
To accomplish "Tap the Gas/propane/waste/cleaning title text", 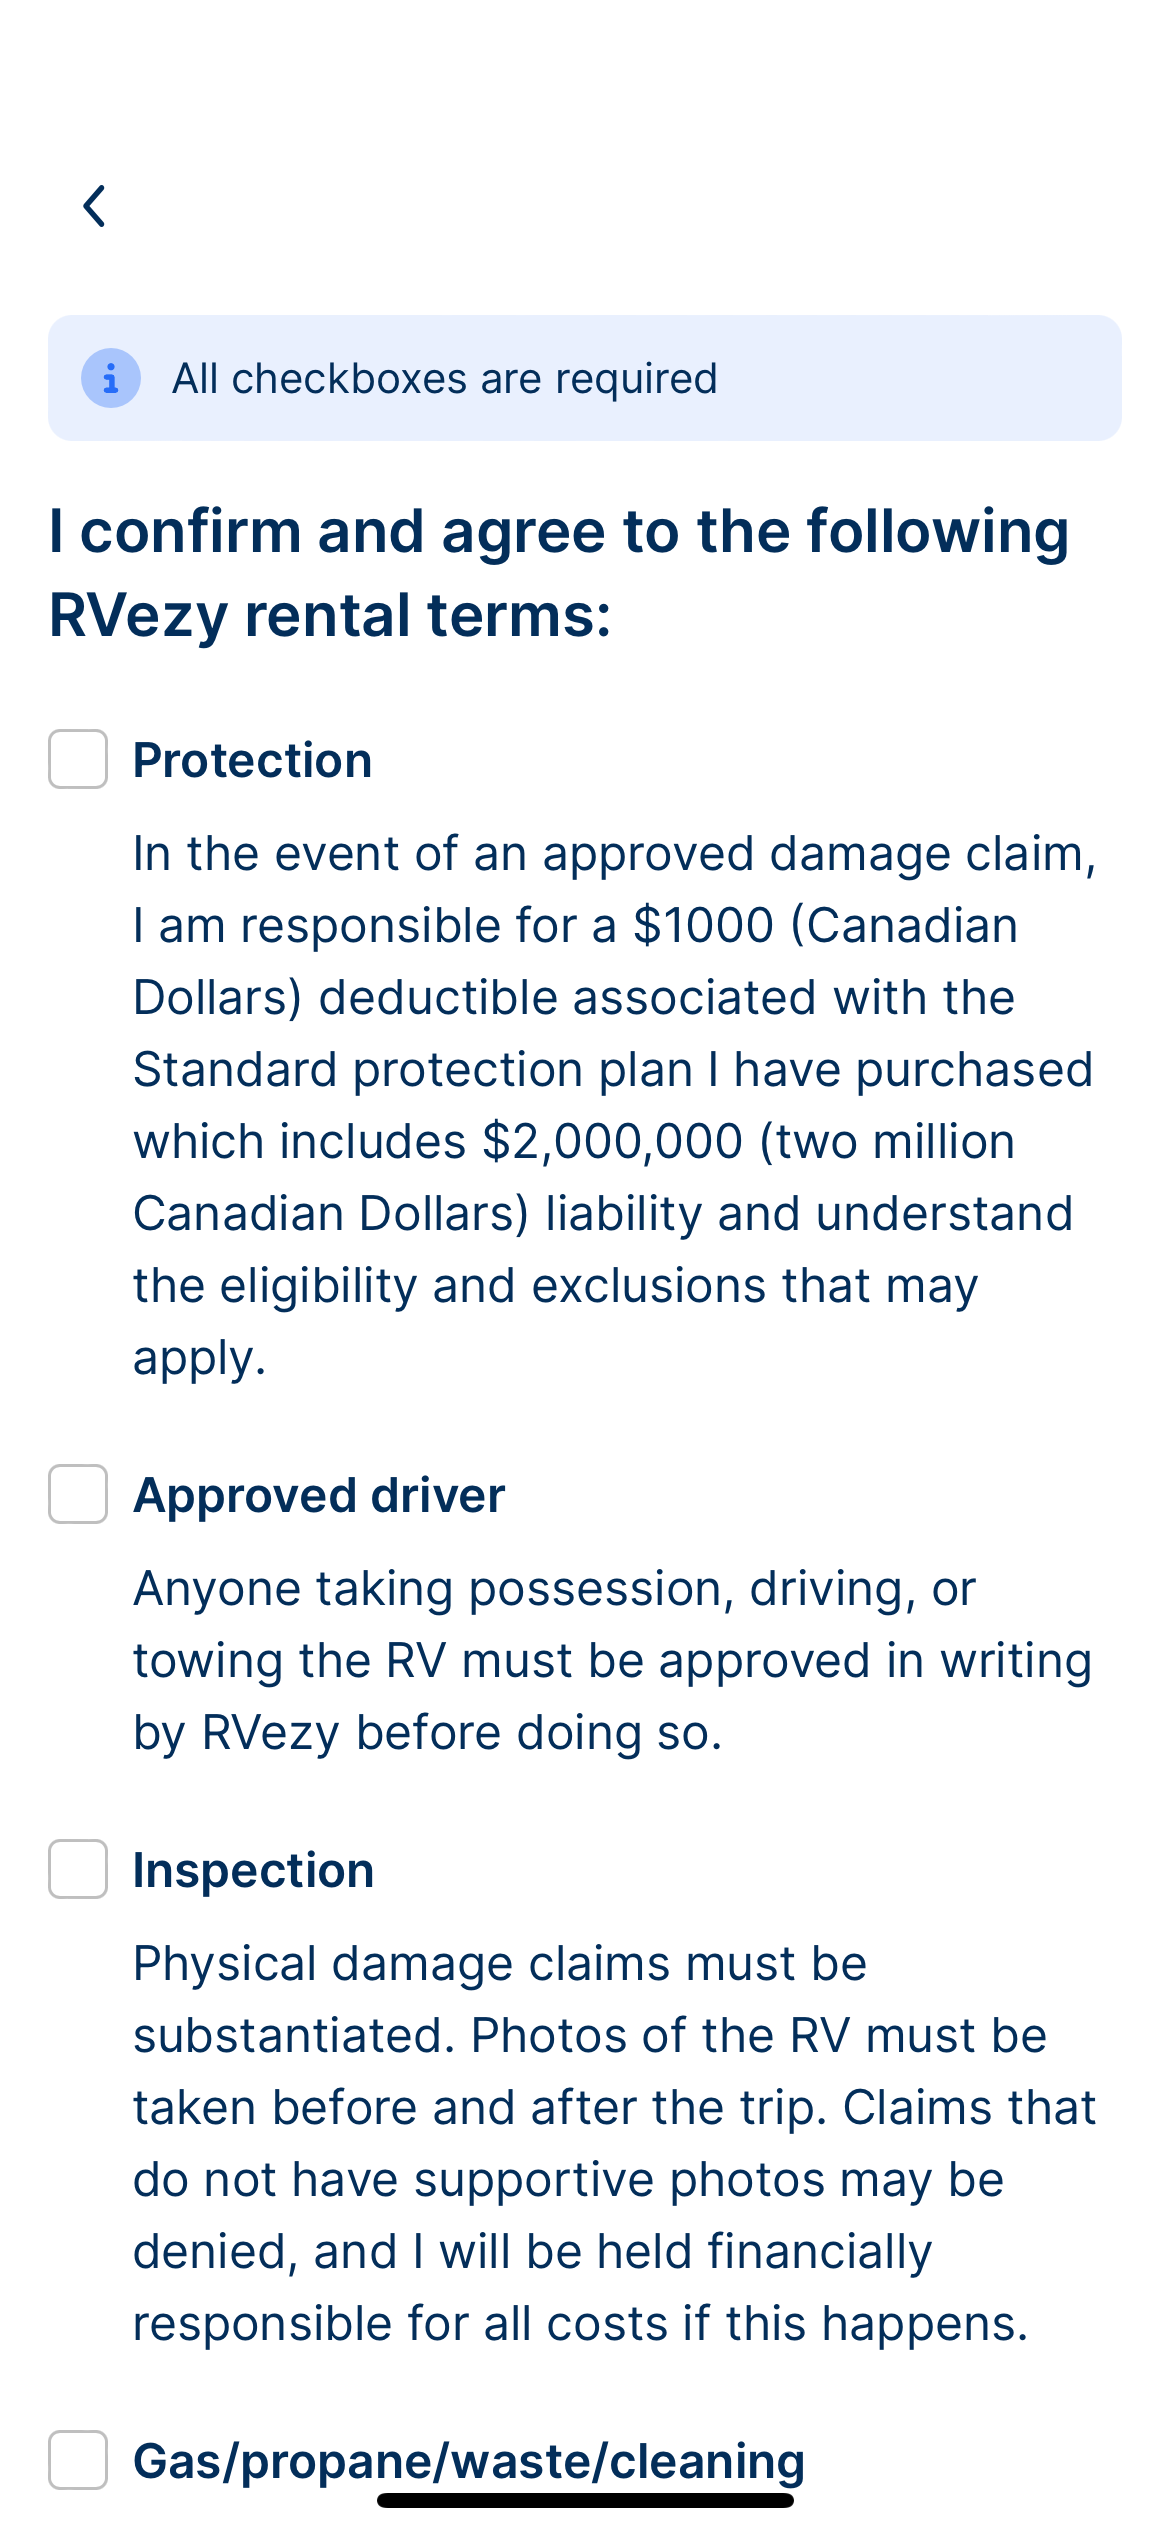I will click(468, 2460).
